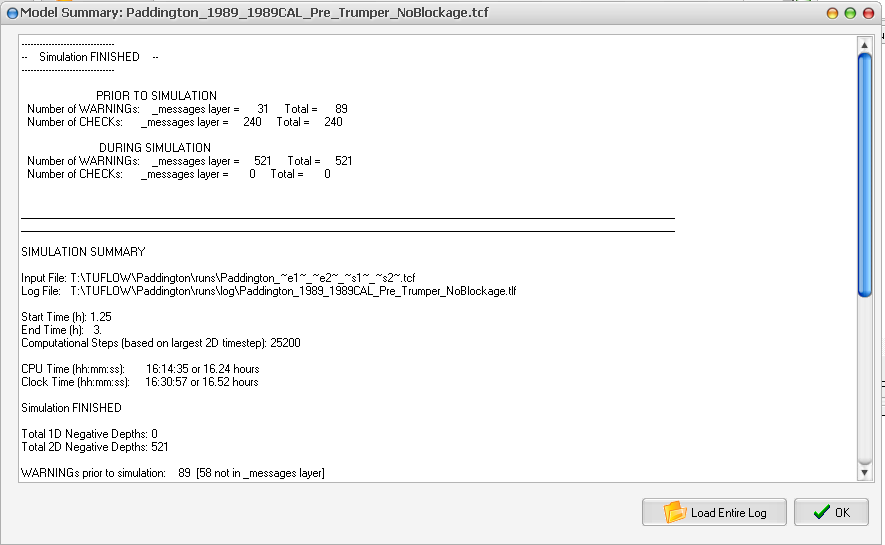Click the Clock Time line in the log
Image resolution: width=885 pixels, height=545 pixels.
pos(140,382)
